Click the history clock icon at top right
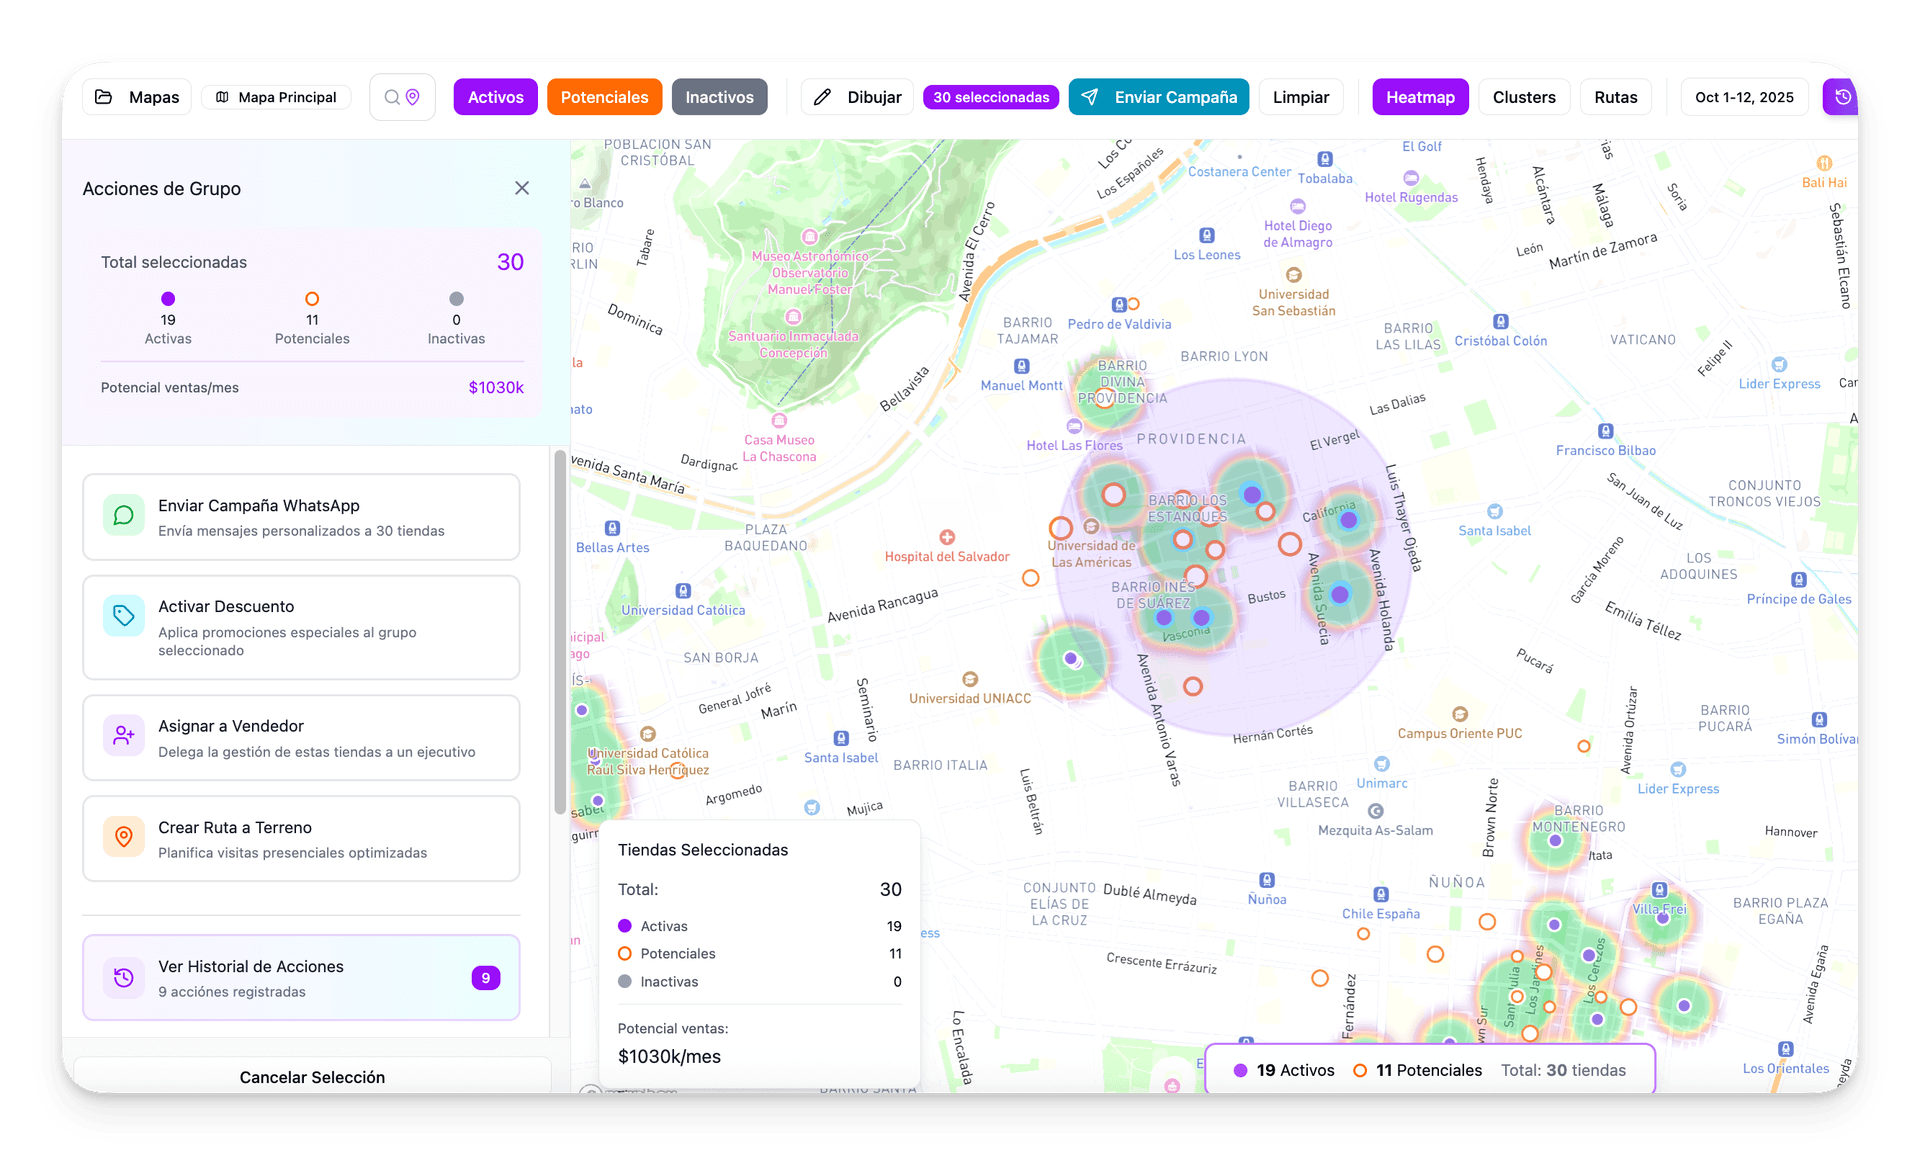Viewport: 1920px width, 1155px height. tap(1842, 97)
